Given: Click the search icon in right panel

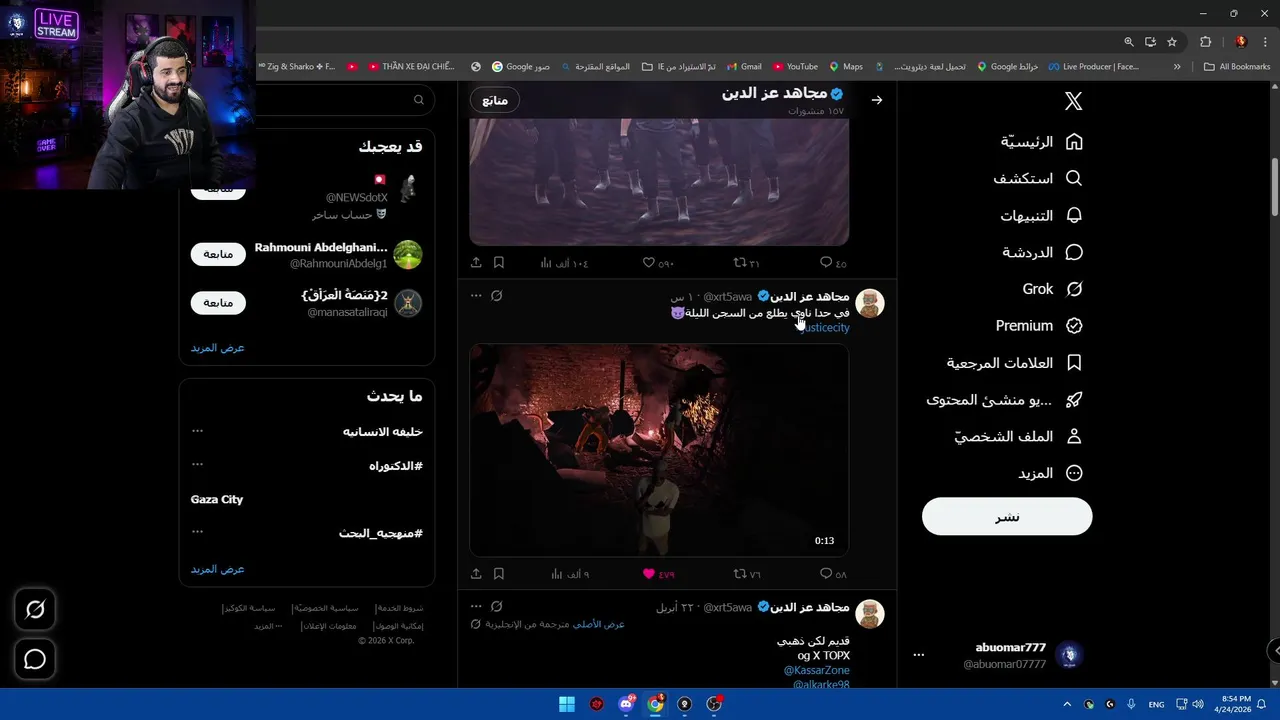Looking at the screenshot, I should [419, 100].
